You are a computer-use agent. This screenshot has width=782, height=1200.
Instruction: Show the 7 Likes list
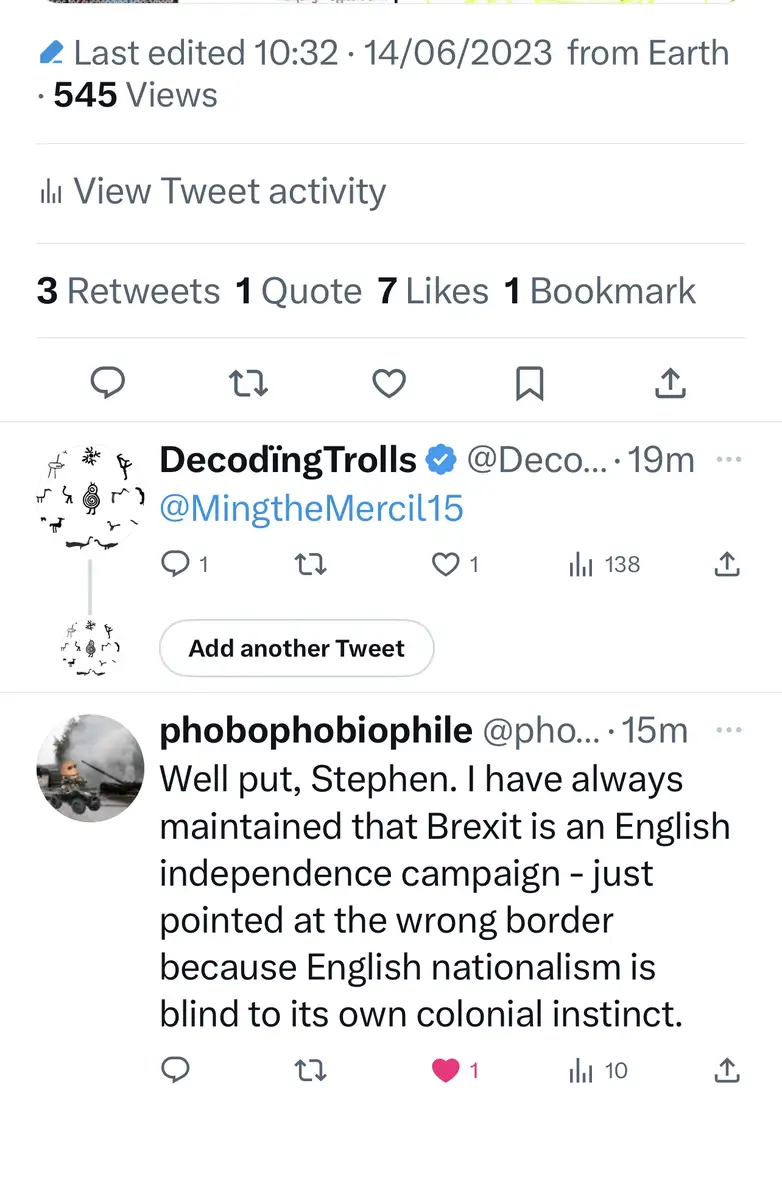point(432,291)
